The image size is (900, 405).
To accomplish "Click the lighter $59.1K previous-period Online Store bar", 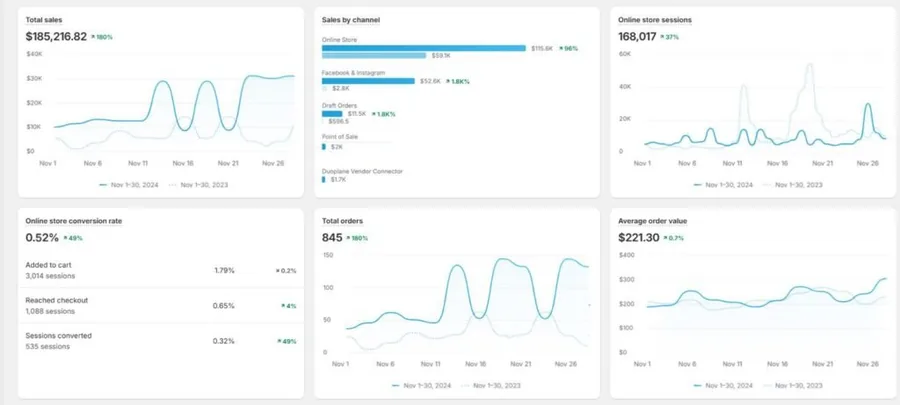I will [374, 56].
